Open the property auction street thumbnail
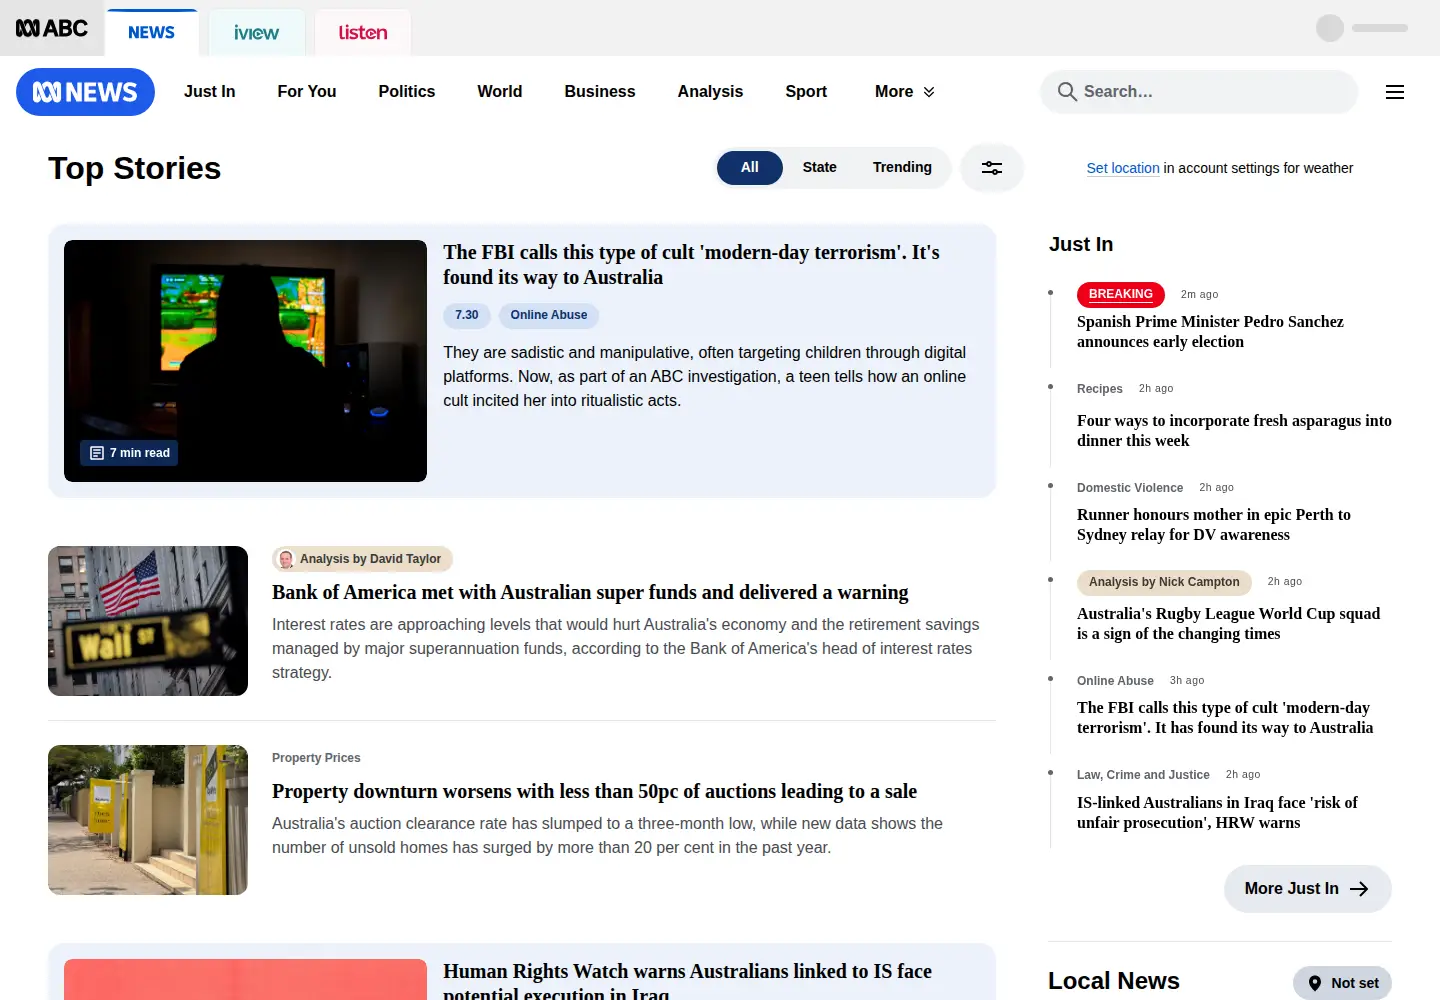Screen dimensions: 1440x1000 coord(148,820)
